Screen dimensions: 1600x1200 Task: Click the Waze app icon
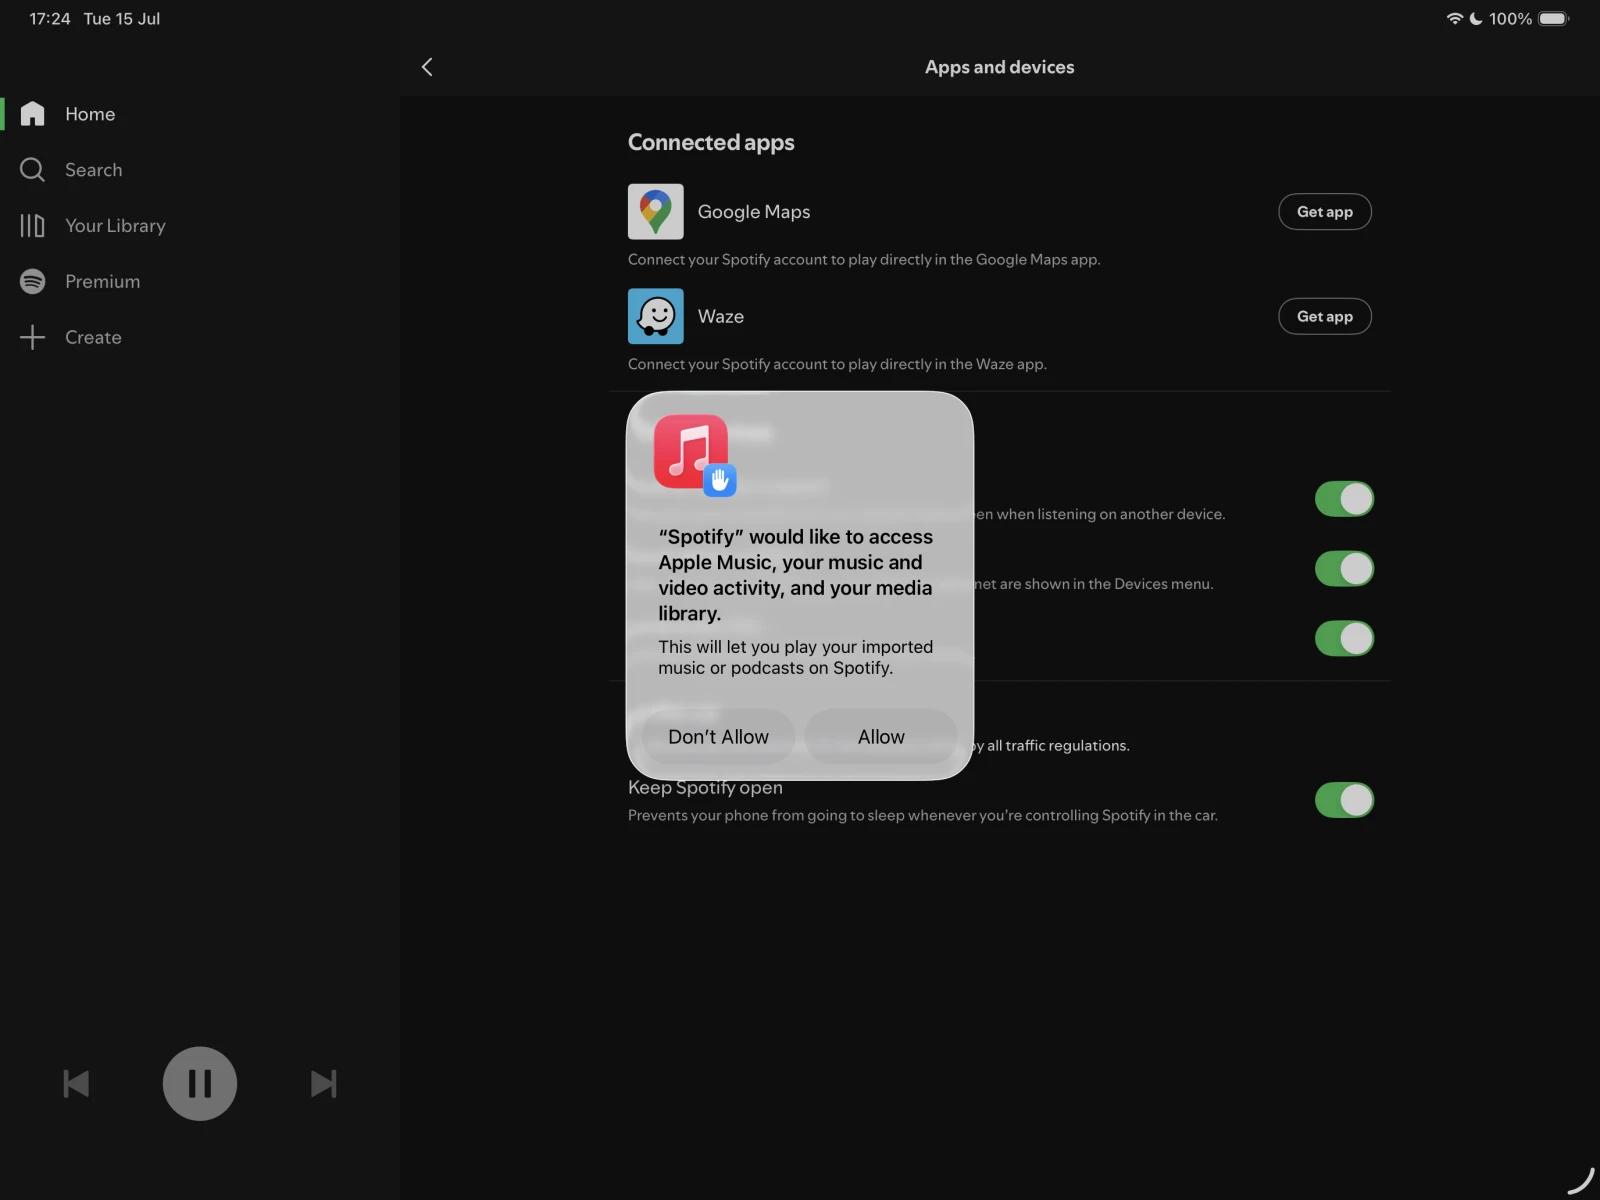tap(655, 316)
